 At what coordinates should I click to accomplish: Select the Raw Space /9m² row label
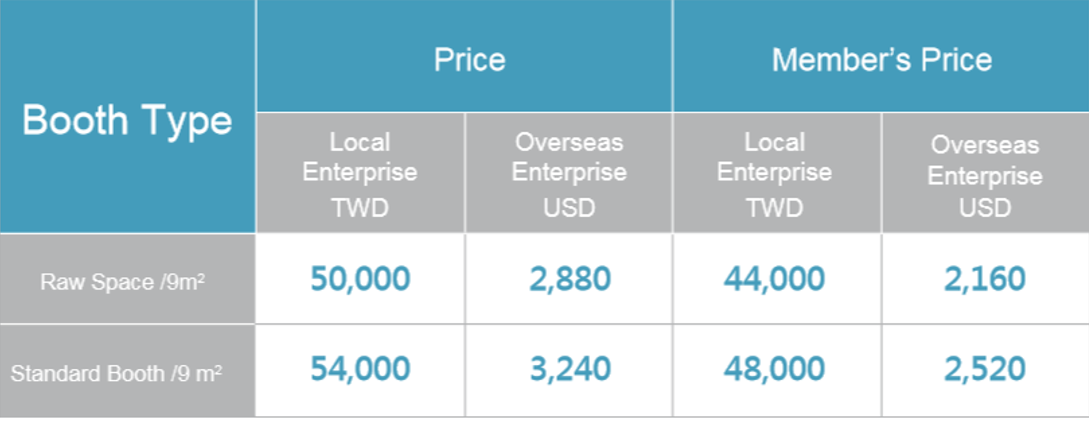pyautogui.click(x=127, y=279)
